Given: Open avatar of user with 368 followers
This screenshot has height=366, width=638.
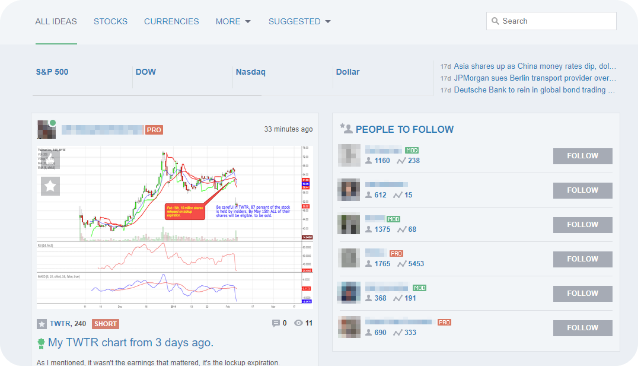Looking at the screenshot, I should (349, 293).
